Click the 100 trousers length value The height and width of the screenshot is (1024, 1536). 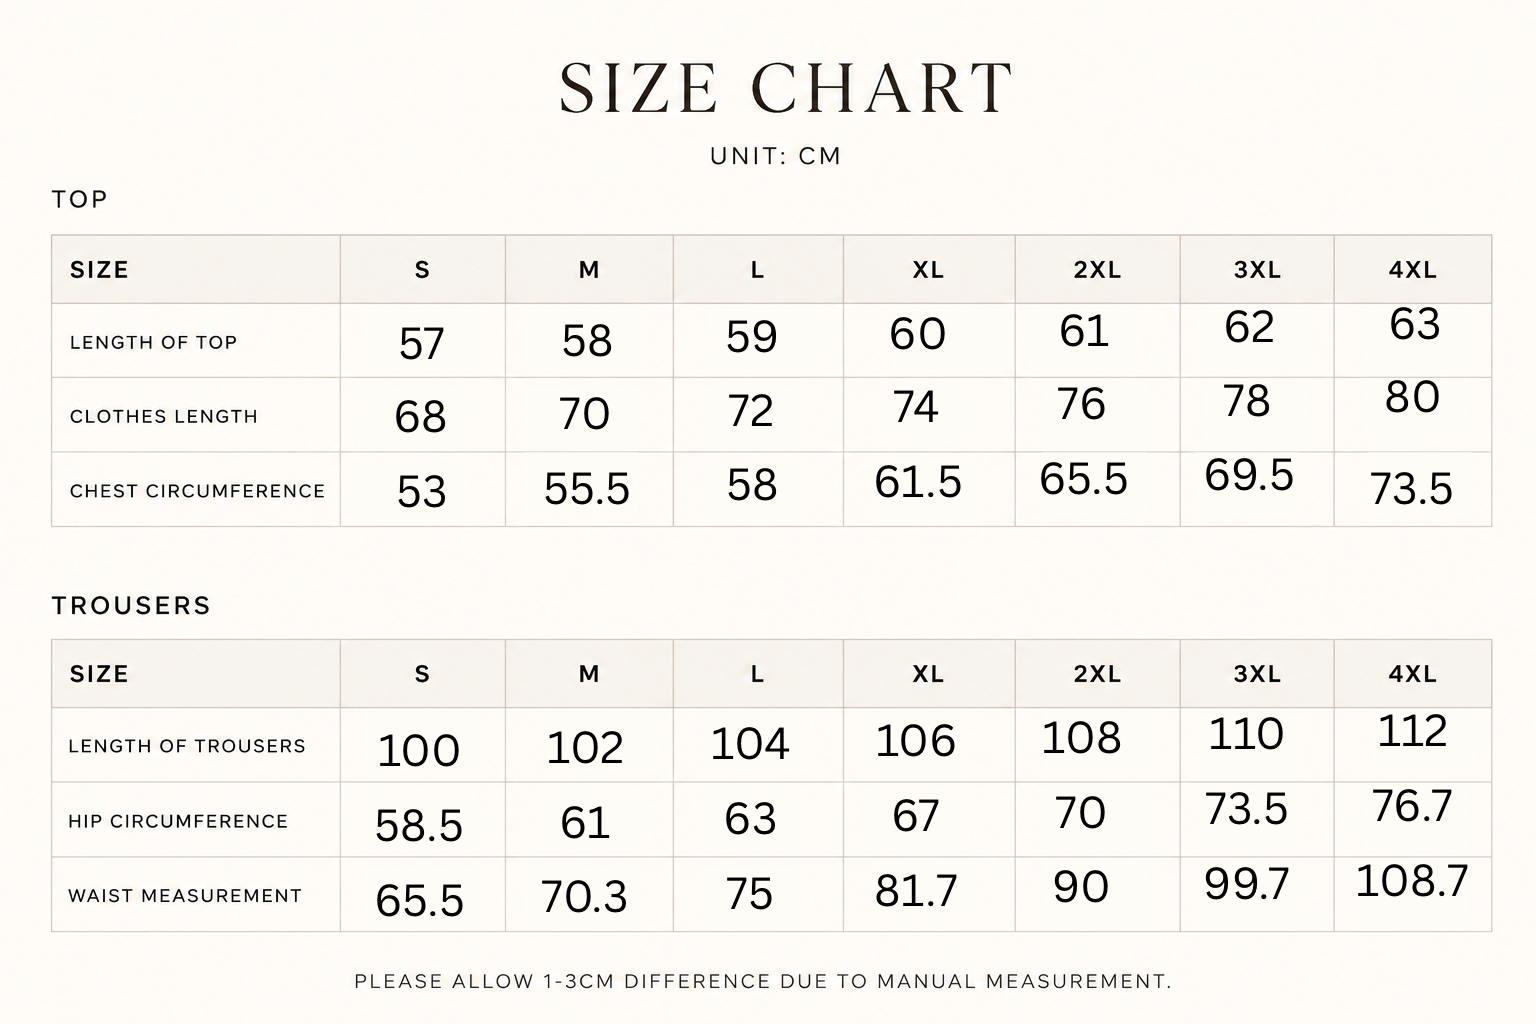(x=419, y=750)
